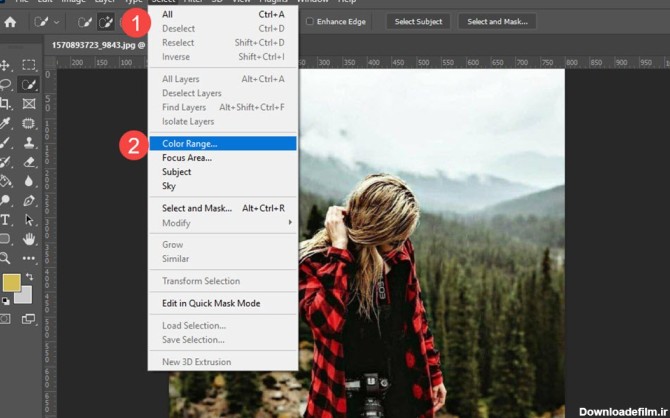Switch to the 1570893723_9843.jpg document tab
Image resolution: width=670 pixels, height=418 pixels.
pos(98,45)
